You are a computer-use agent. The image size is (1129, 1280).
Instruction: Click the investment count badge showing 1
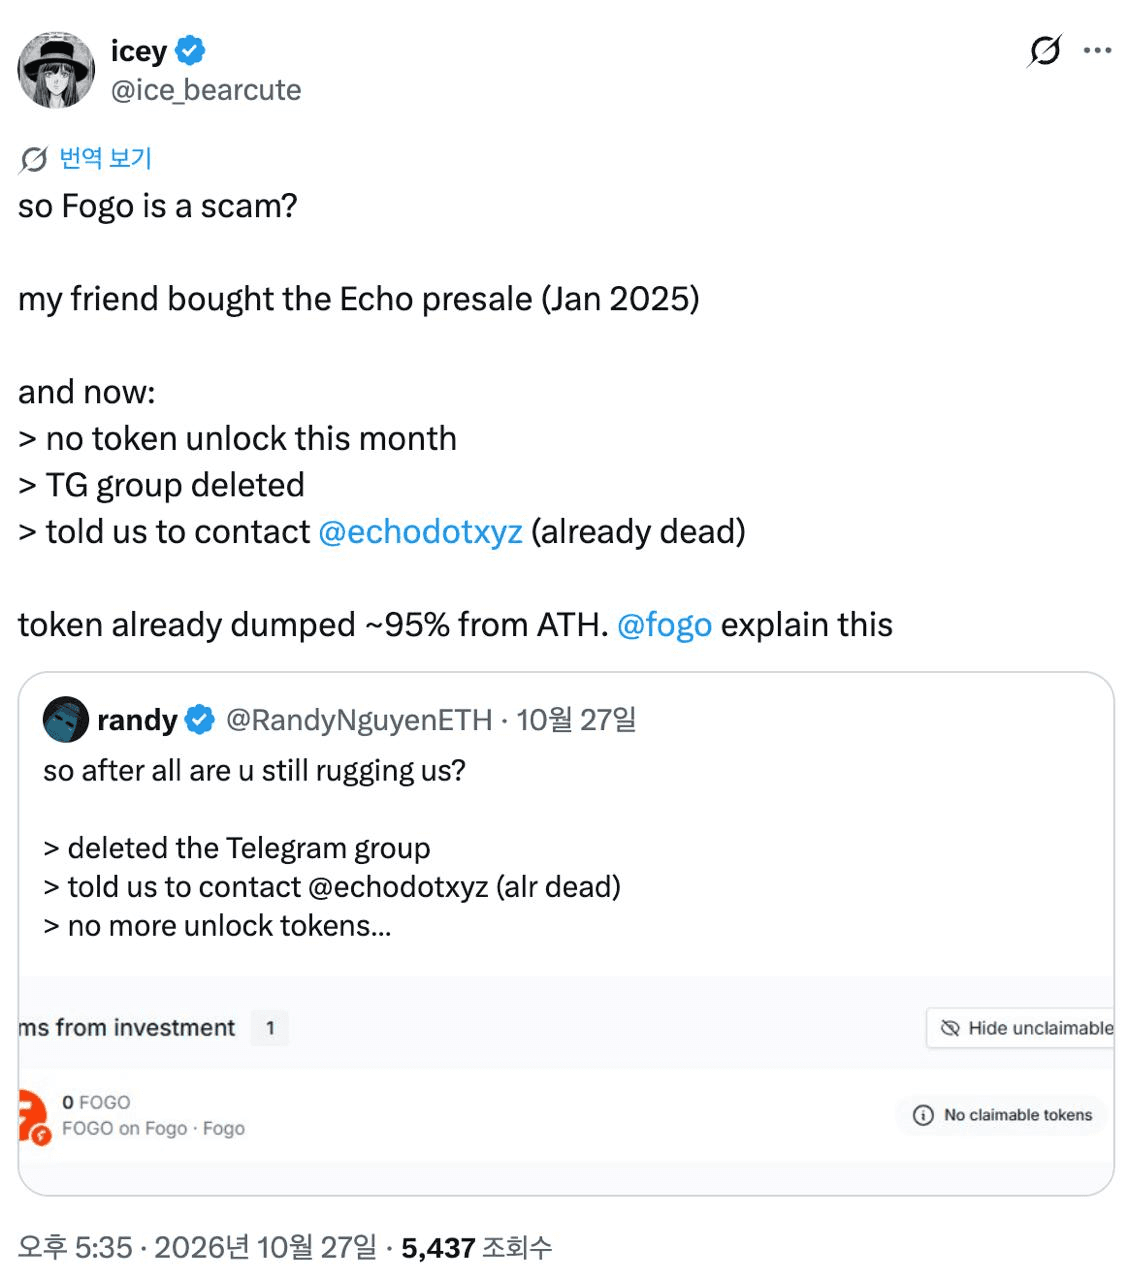(270, 1028)
